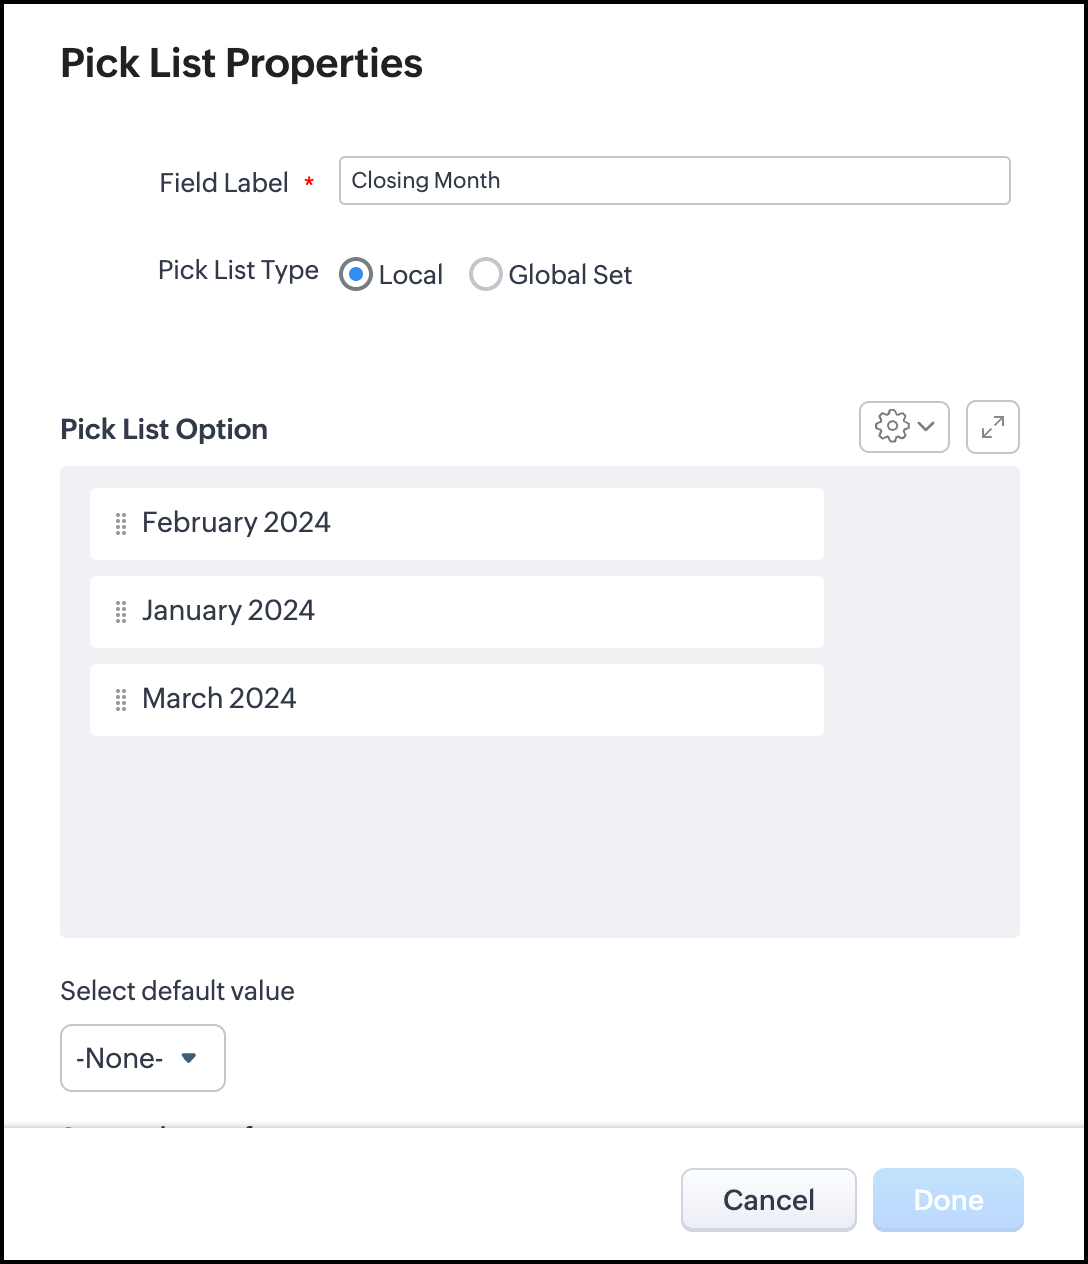Click the Cancel button
1088x1264 pixels.
click(768, 1199)
